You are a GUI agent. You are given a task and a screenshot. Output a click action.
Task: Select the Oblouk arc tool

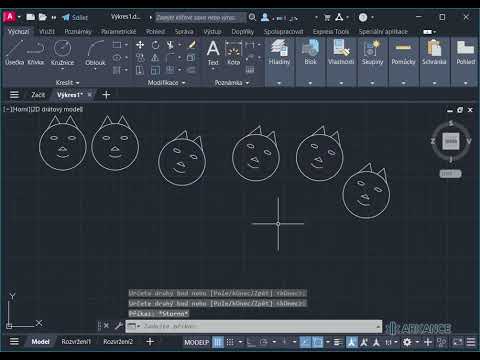tap(95, 53)
